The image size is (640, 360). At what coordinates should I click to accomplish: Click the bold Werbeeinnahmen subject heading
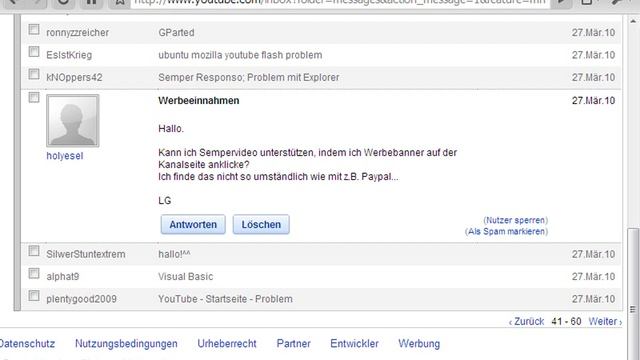(199, 101)
